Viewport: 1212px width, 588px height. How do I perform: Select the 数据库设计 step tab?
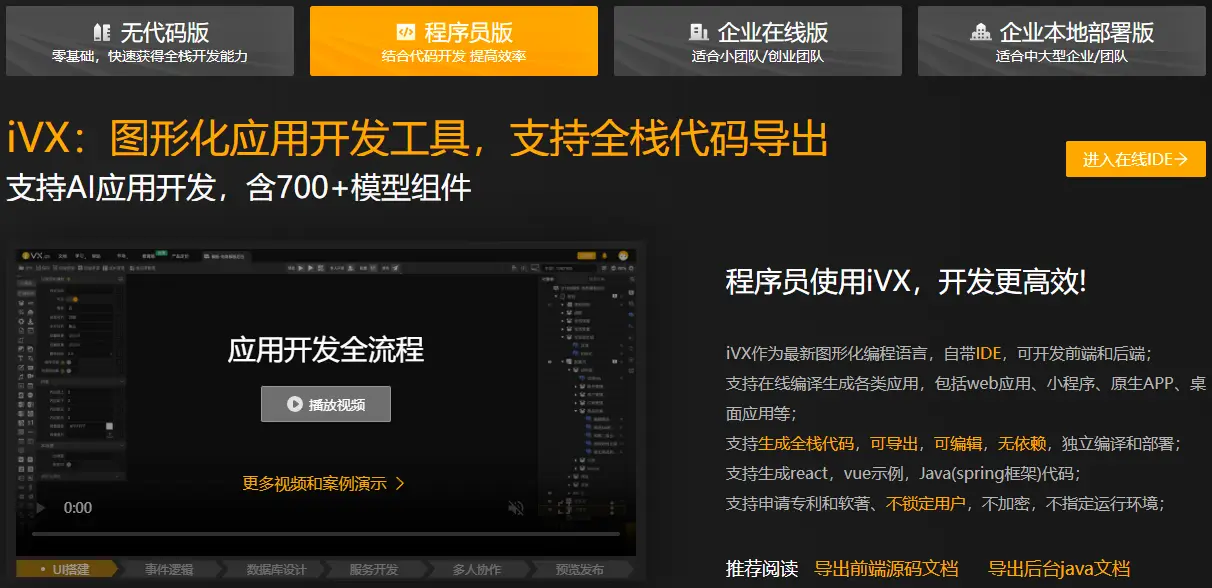276,570
